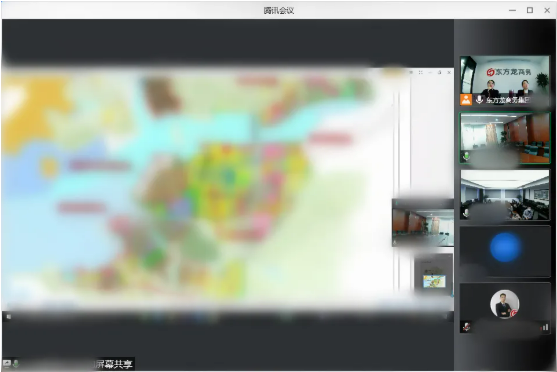Screen dimensions: 557x372
Task: Click the red muted microphone icon on bottom tile
Action: (x=466, y=327)
